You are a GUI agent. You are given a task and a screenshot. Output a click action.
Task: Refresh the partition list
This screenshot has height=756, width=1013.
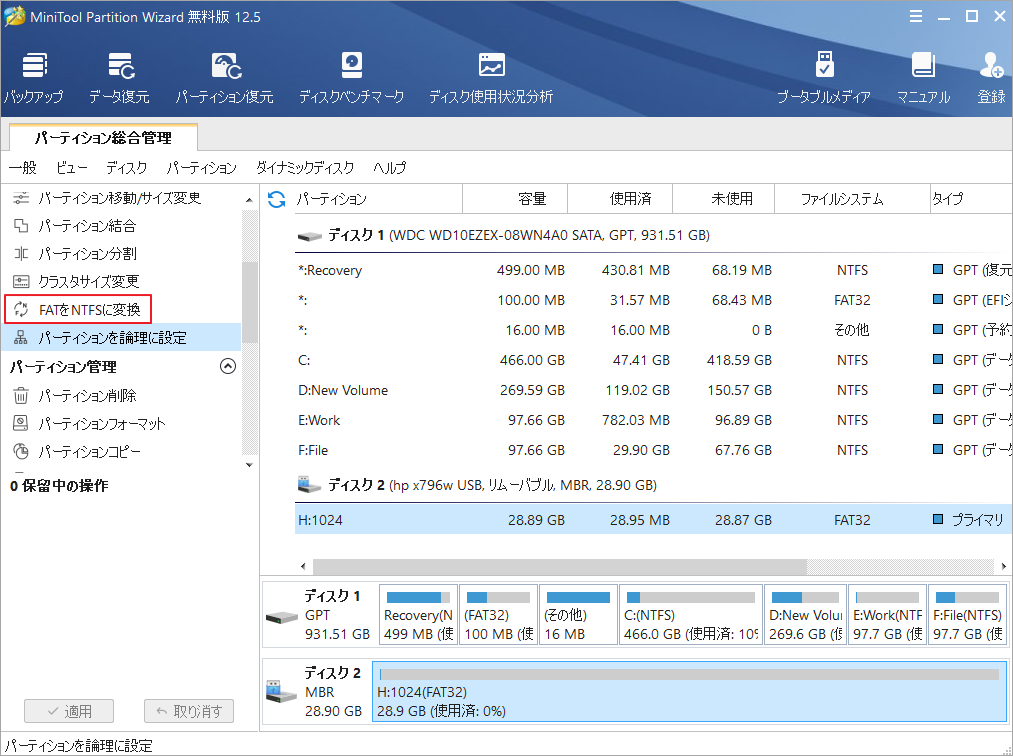pos(277,200)
